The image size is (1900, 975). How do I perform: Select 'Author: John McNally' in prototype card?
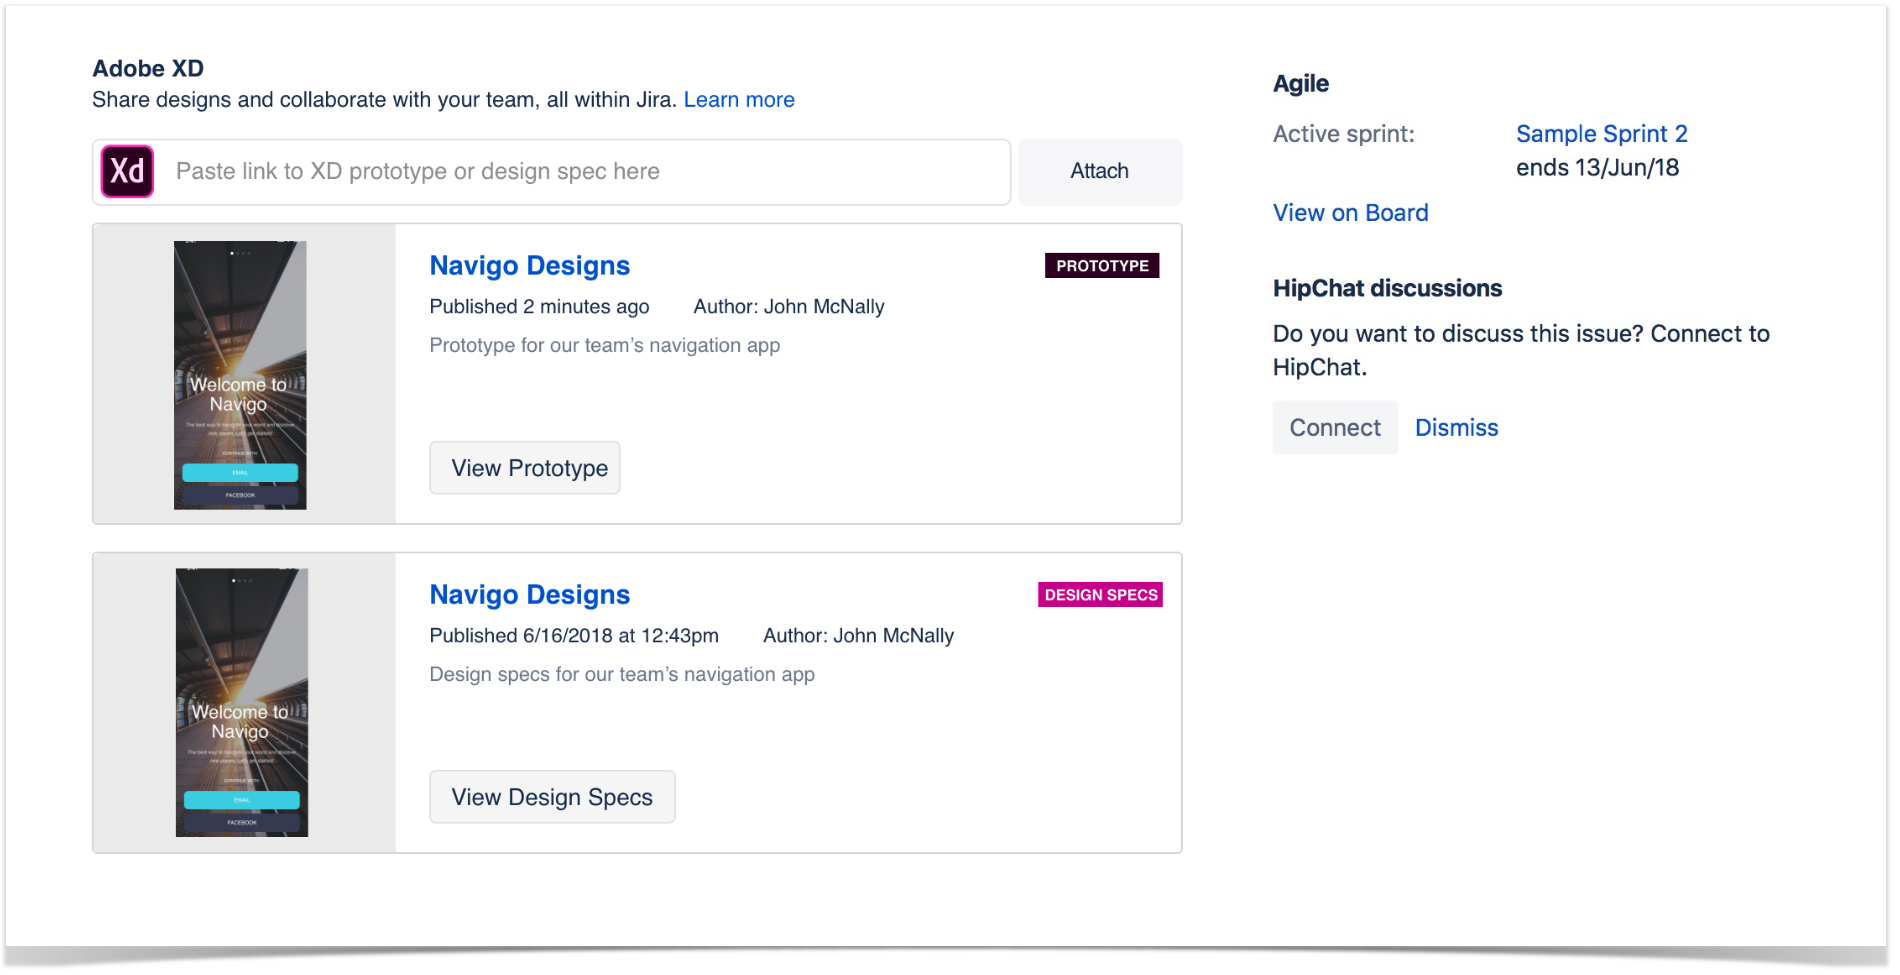[x=789, y=307]
